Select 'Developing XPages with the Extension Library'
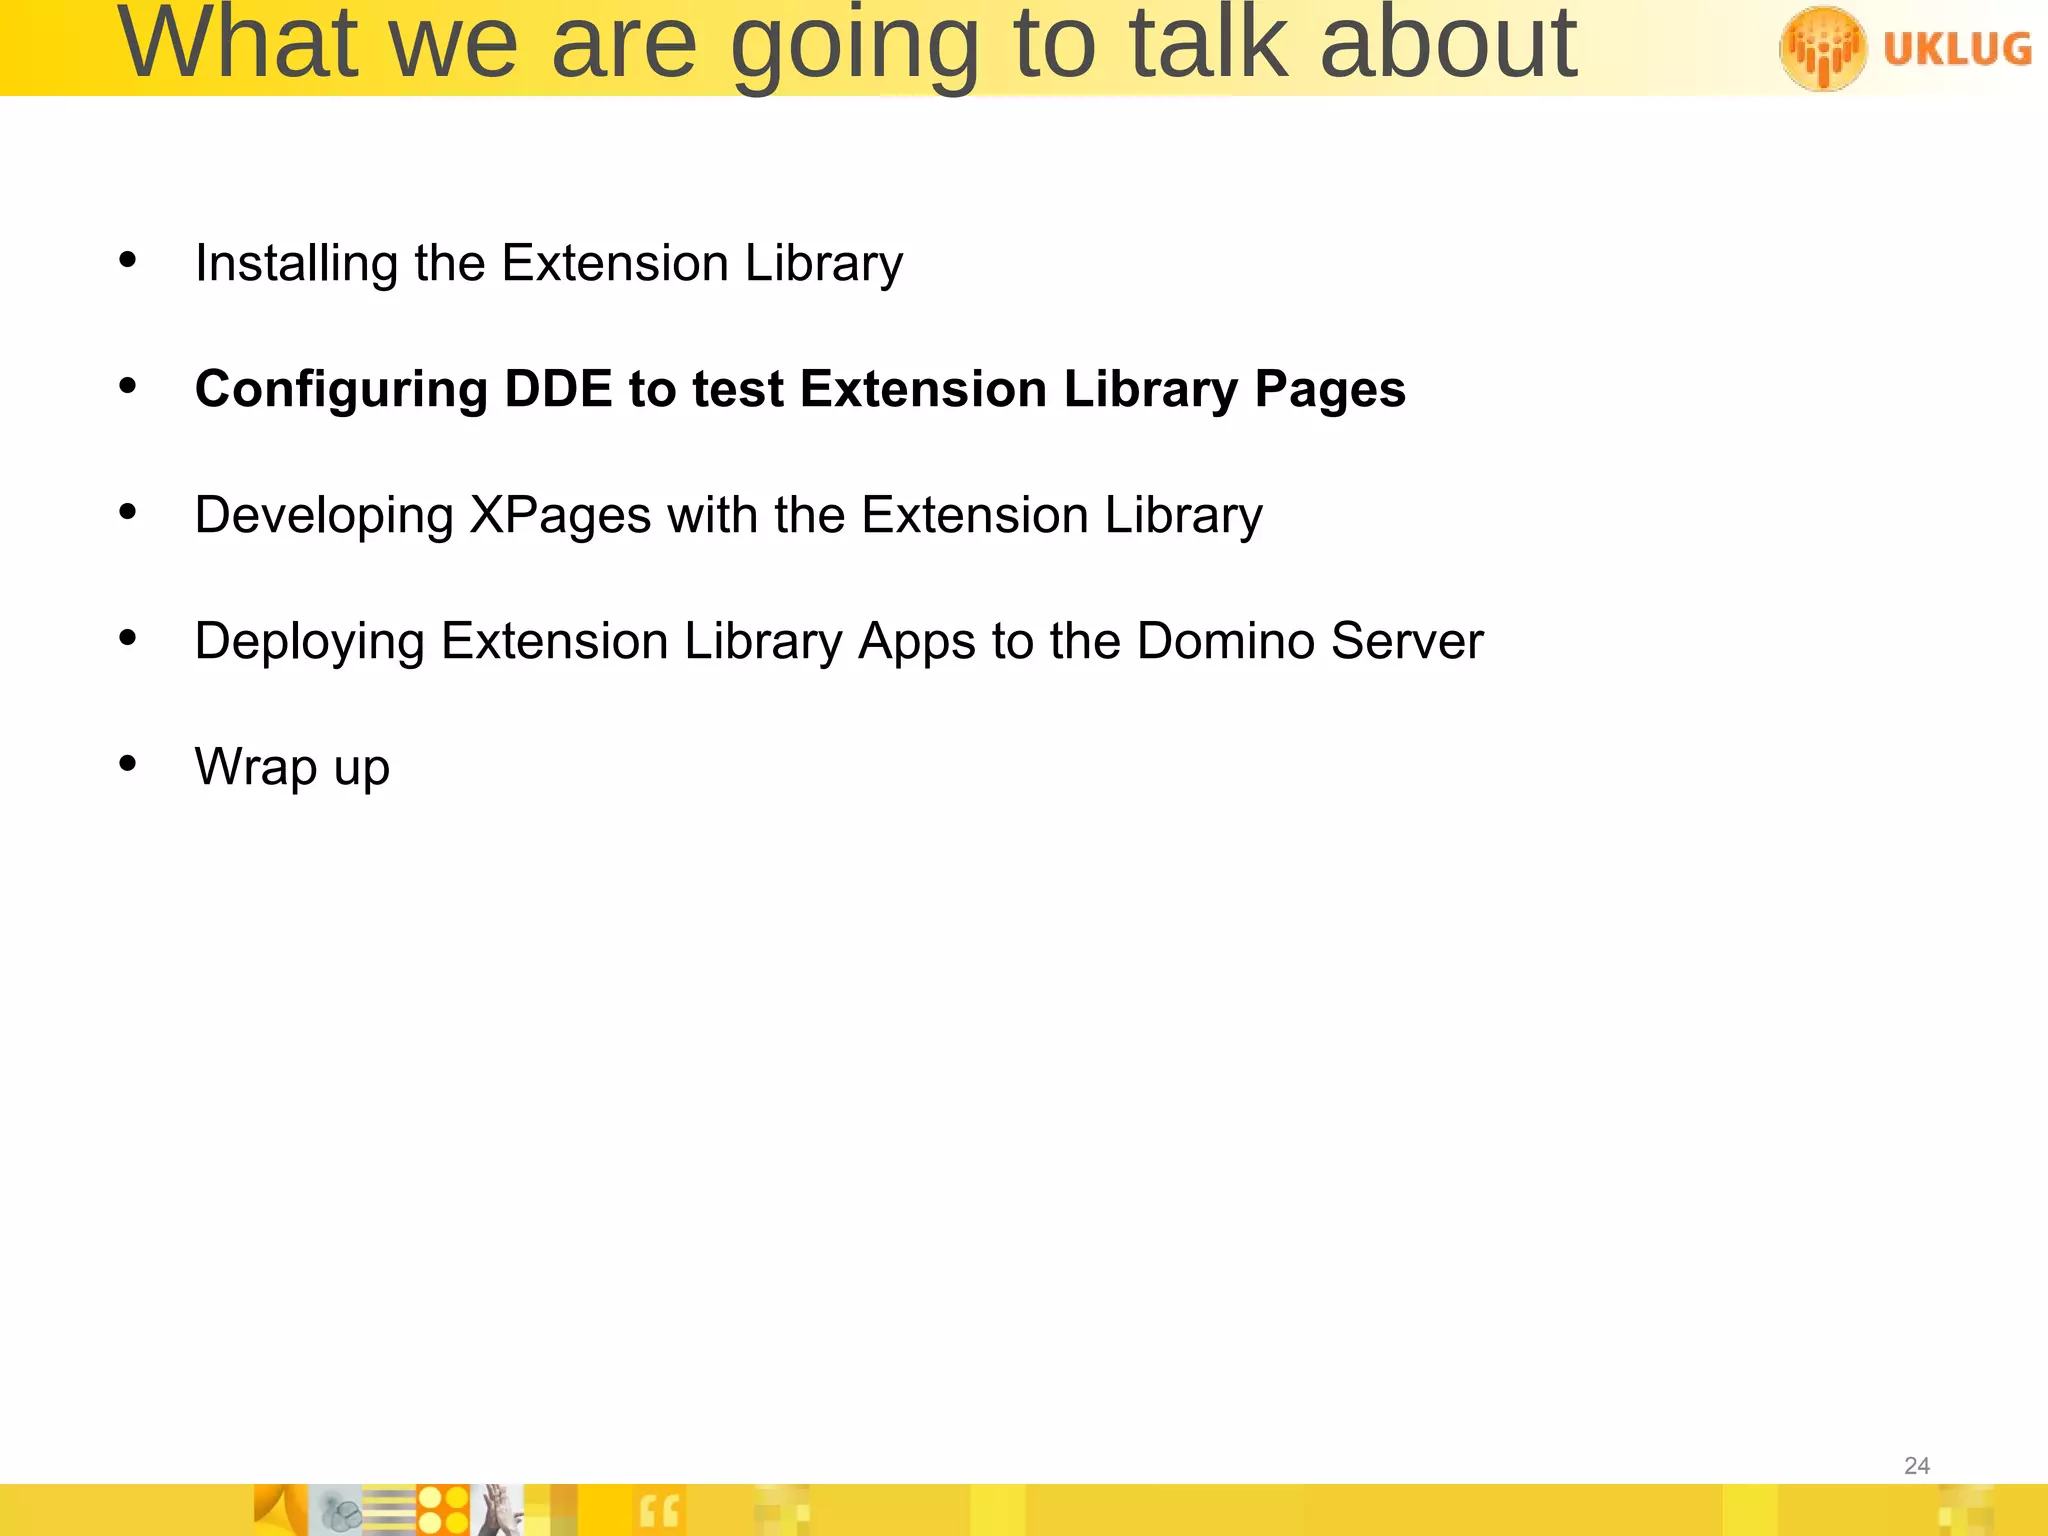The image size is (2048, 1536). (x=729, y=516)
